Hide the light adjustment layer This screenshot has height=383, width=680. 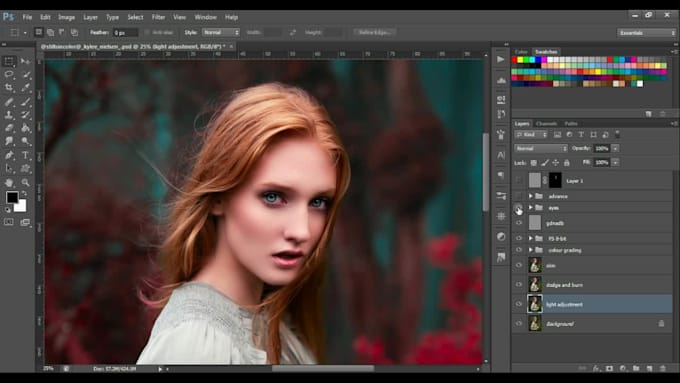(x=519, y=304)
